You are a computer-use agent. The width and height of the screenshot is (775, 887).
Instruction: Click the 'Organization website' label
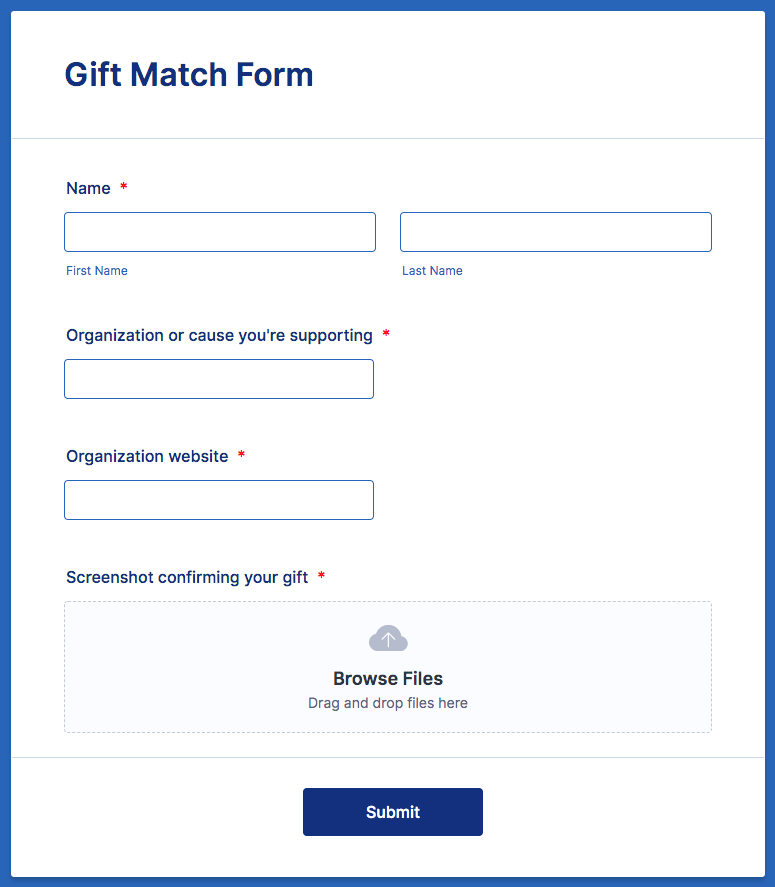tap(147, 457)
